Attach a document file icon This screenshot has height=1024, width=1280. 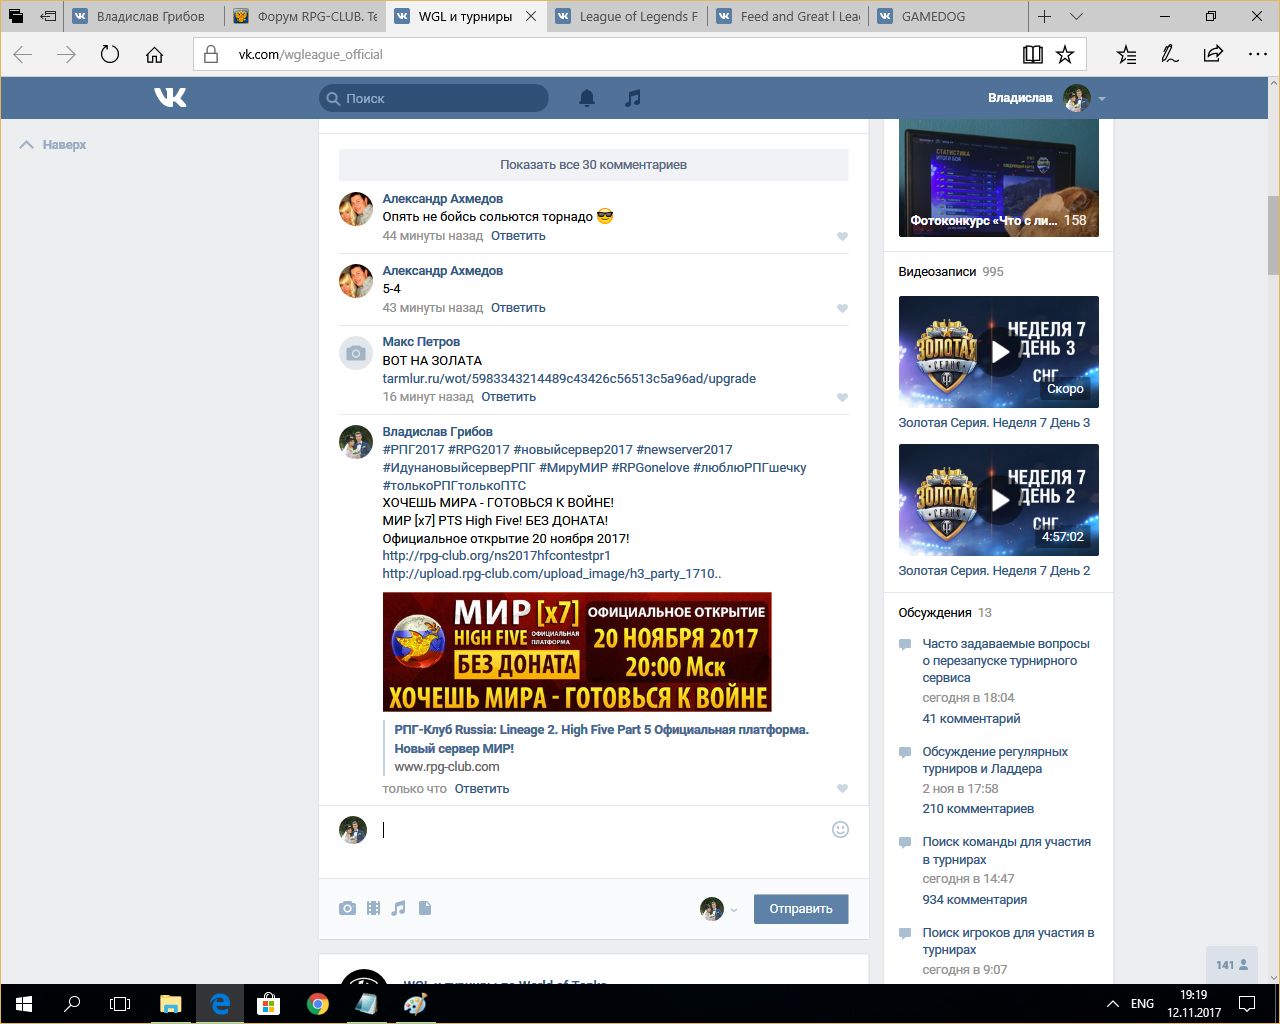(425, 908)
